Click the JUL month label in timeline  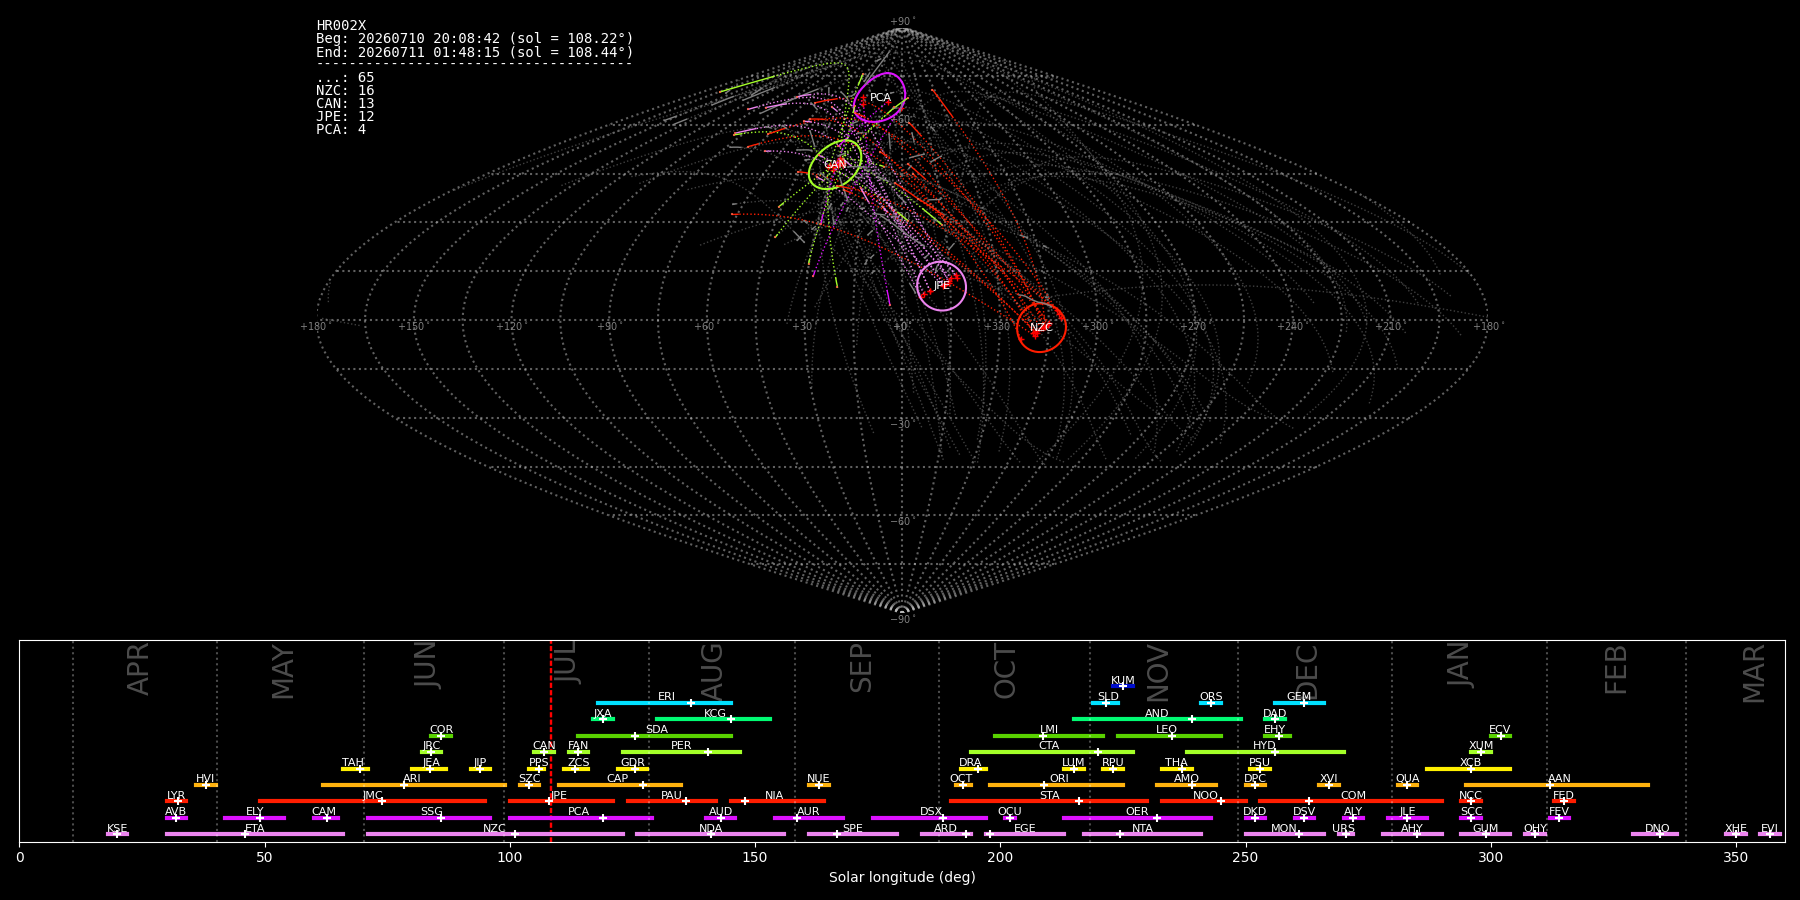(x=566, y=664)
